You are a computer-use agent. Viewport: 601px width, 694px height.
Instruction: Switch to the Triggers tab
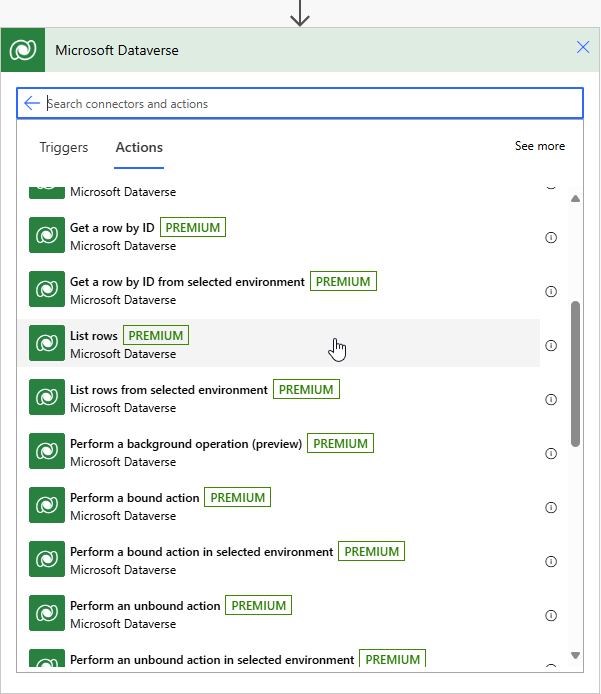click(64, 147)
